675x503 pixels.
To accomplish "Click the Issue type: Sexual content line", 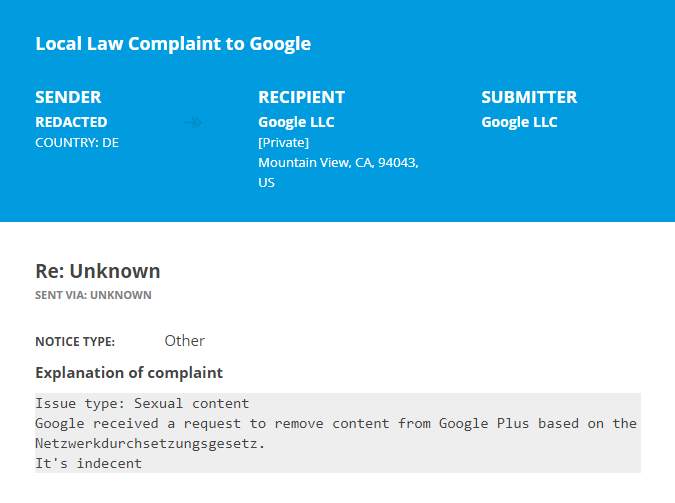I will click(142, 404).
